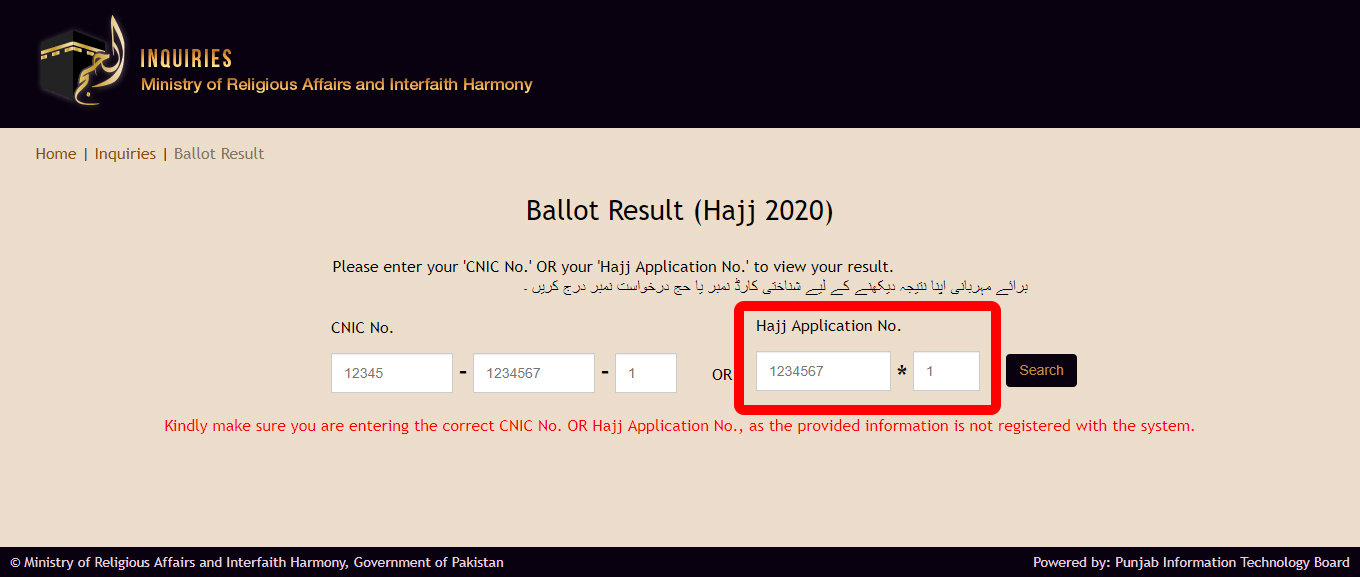This screenshot has height=577, width=1360.
Task: Focus the last single-digit CNIC field
Action: pyautogui.click(x=645, y=373)
